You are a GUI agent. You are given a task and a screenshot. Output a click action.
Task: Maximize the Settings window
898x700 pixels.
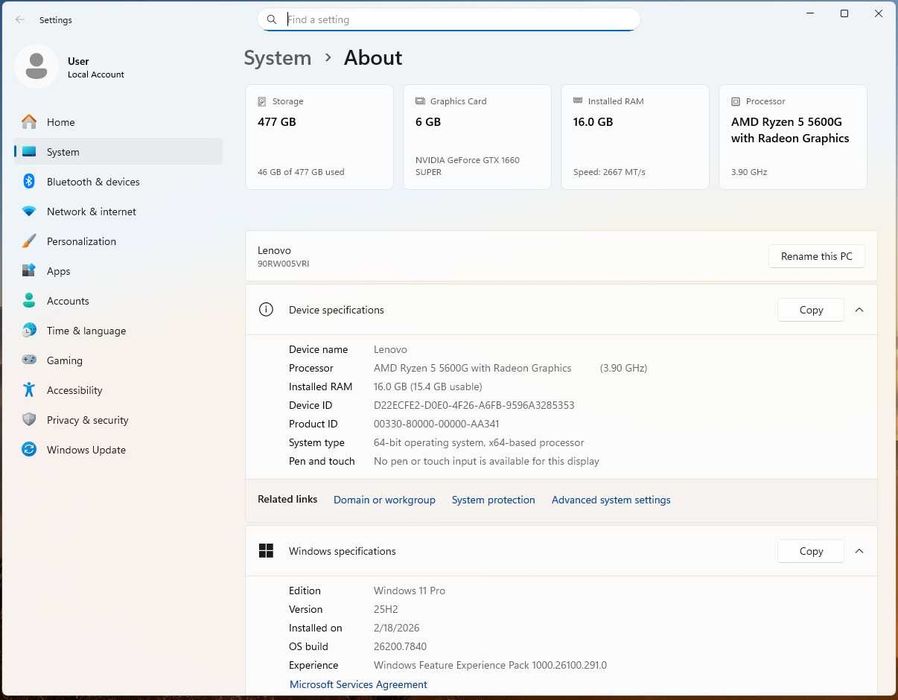point(844,13)
